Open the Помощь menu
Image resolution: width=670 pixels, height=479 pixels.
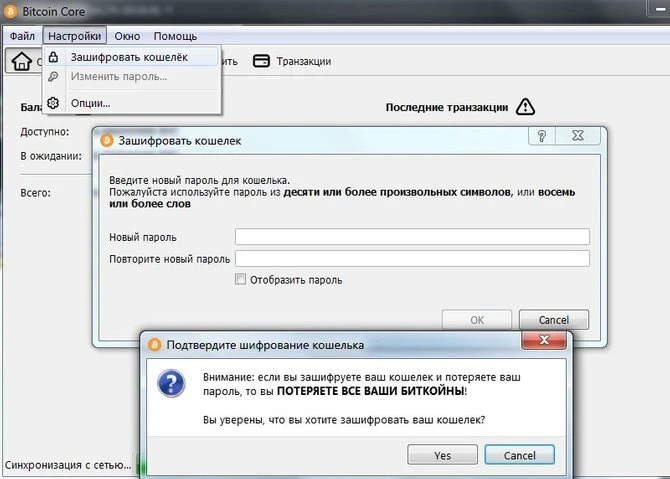point(175,36)
